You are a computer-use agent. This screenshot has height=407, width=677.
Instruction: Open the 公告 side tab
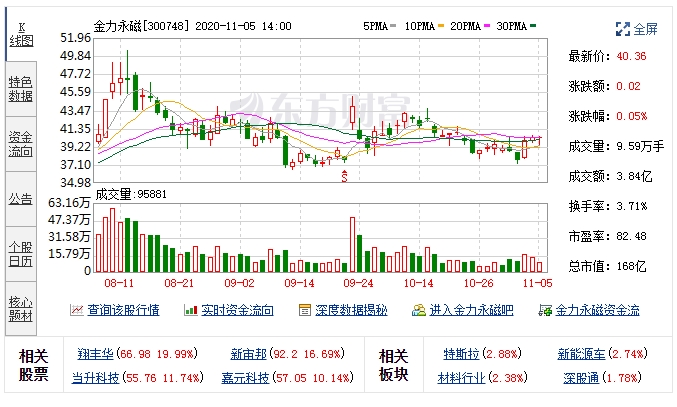coord(21,198)
